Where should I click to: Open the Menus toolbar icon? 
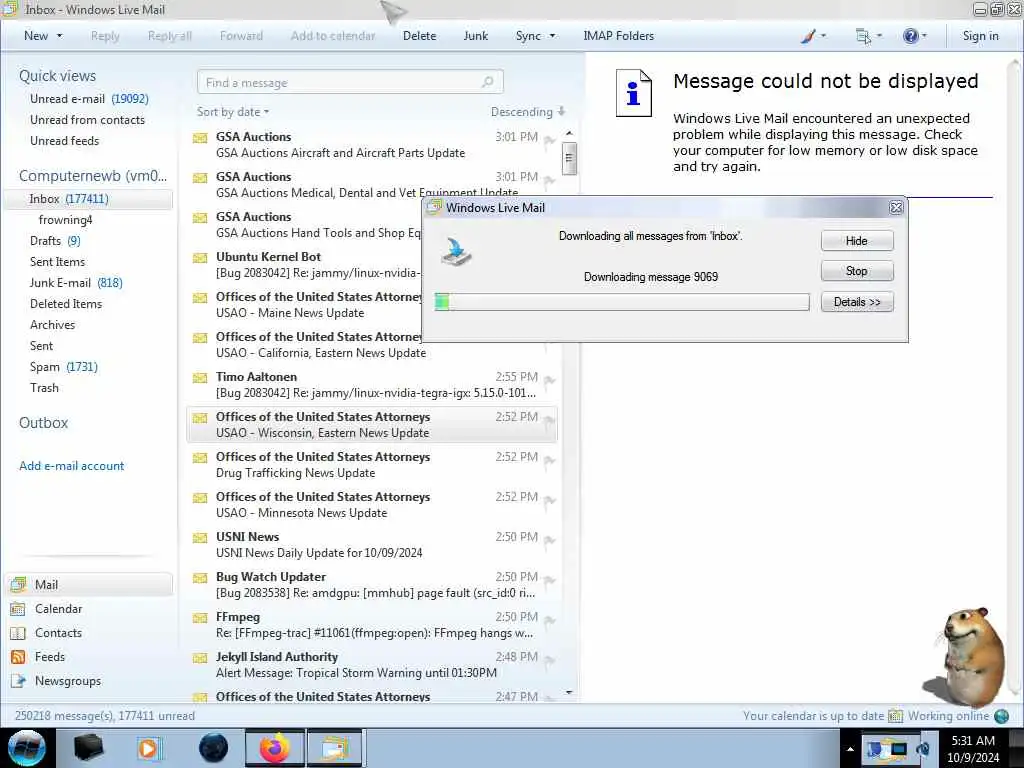point(863,36)
